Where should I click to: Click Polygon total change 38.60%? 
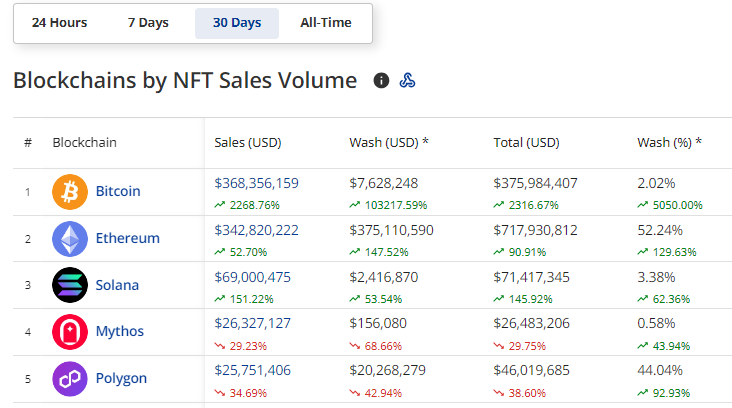pos(527,393)
